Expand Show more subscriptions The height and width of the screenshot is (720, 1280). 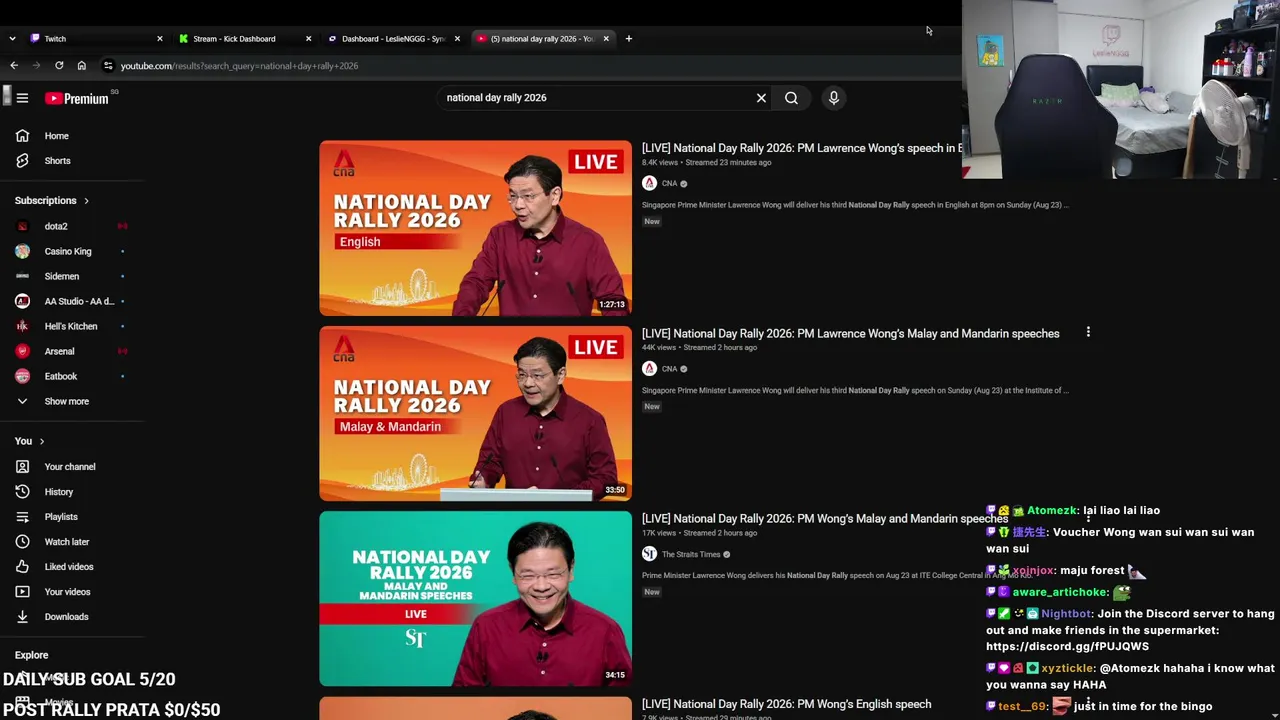tap(66, 401)
